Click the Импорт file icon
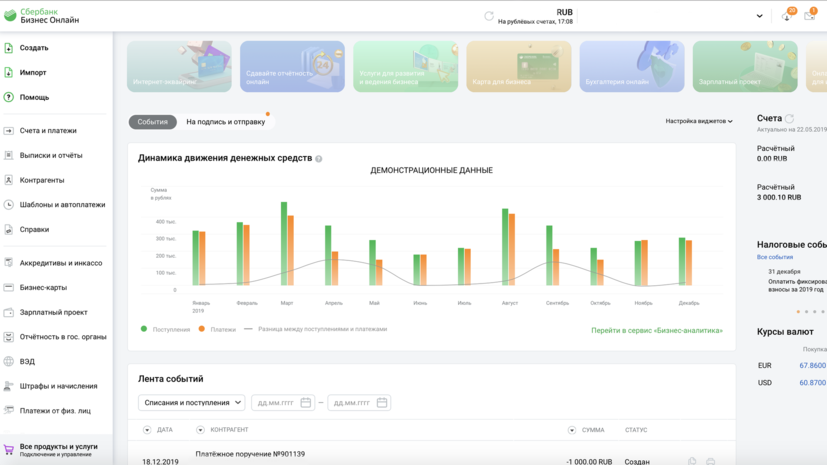Screen dimensions: 827x465 click(x=9, y=73)
